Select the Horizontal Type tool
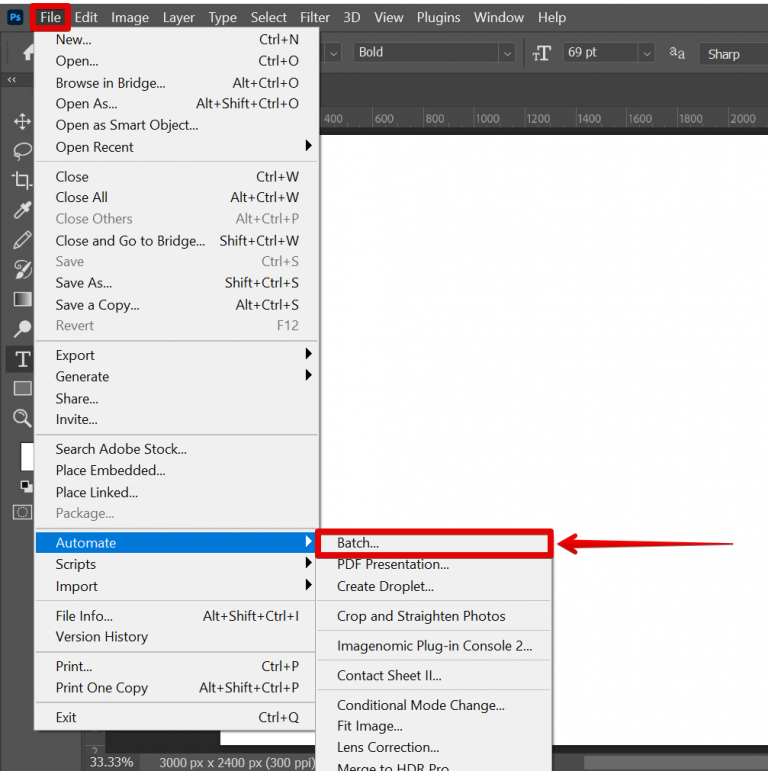The height and width of the screenshot is (771, 768). click(21, 359)
